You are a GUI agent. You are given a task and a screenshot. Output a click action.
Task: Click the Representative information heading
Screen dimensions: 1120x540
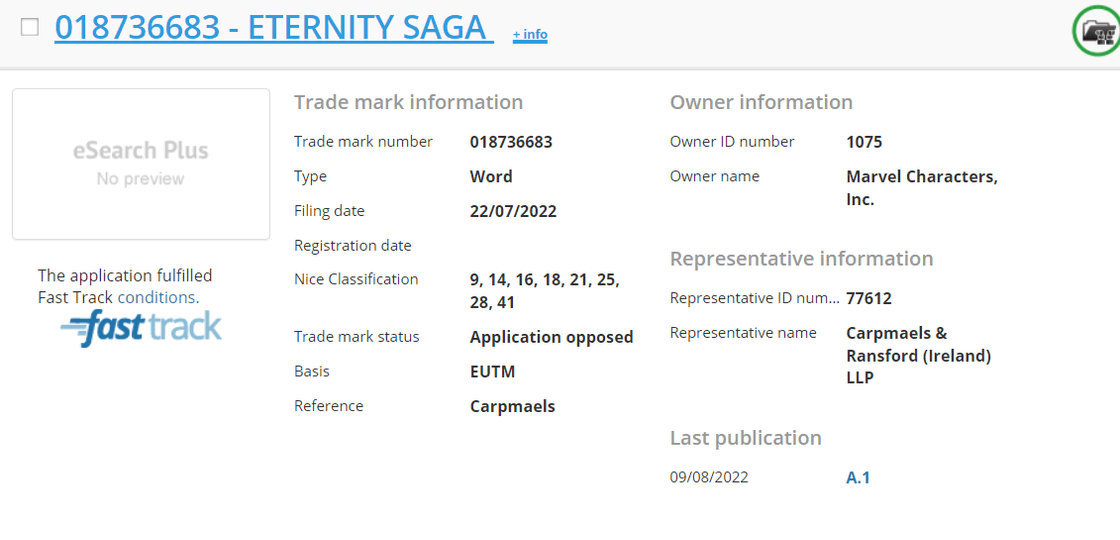(x=801, y=259)
